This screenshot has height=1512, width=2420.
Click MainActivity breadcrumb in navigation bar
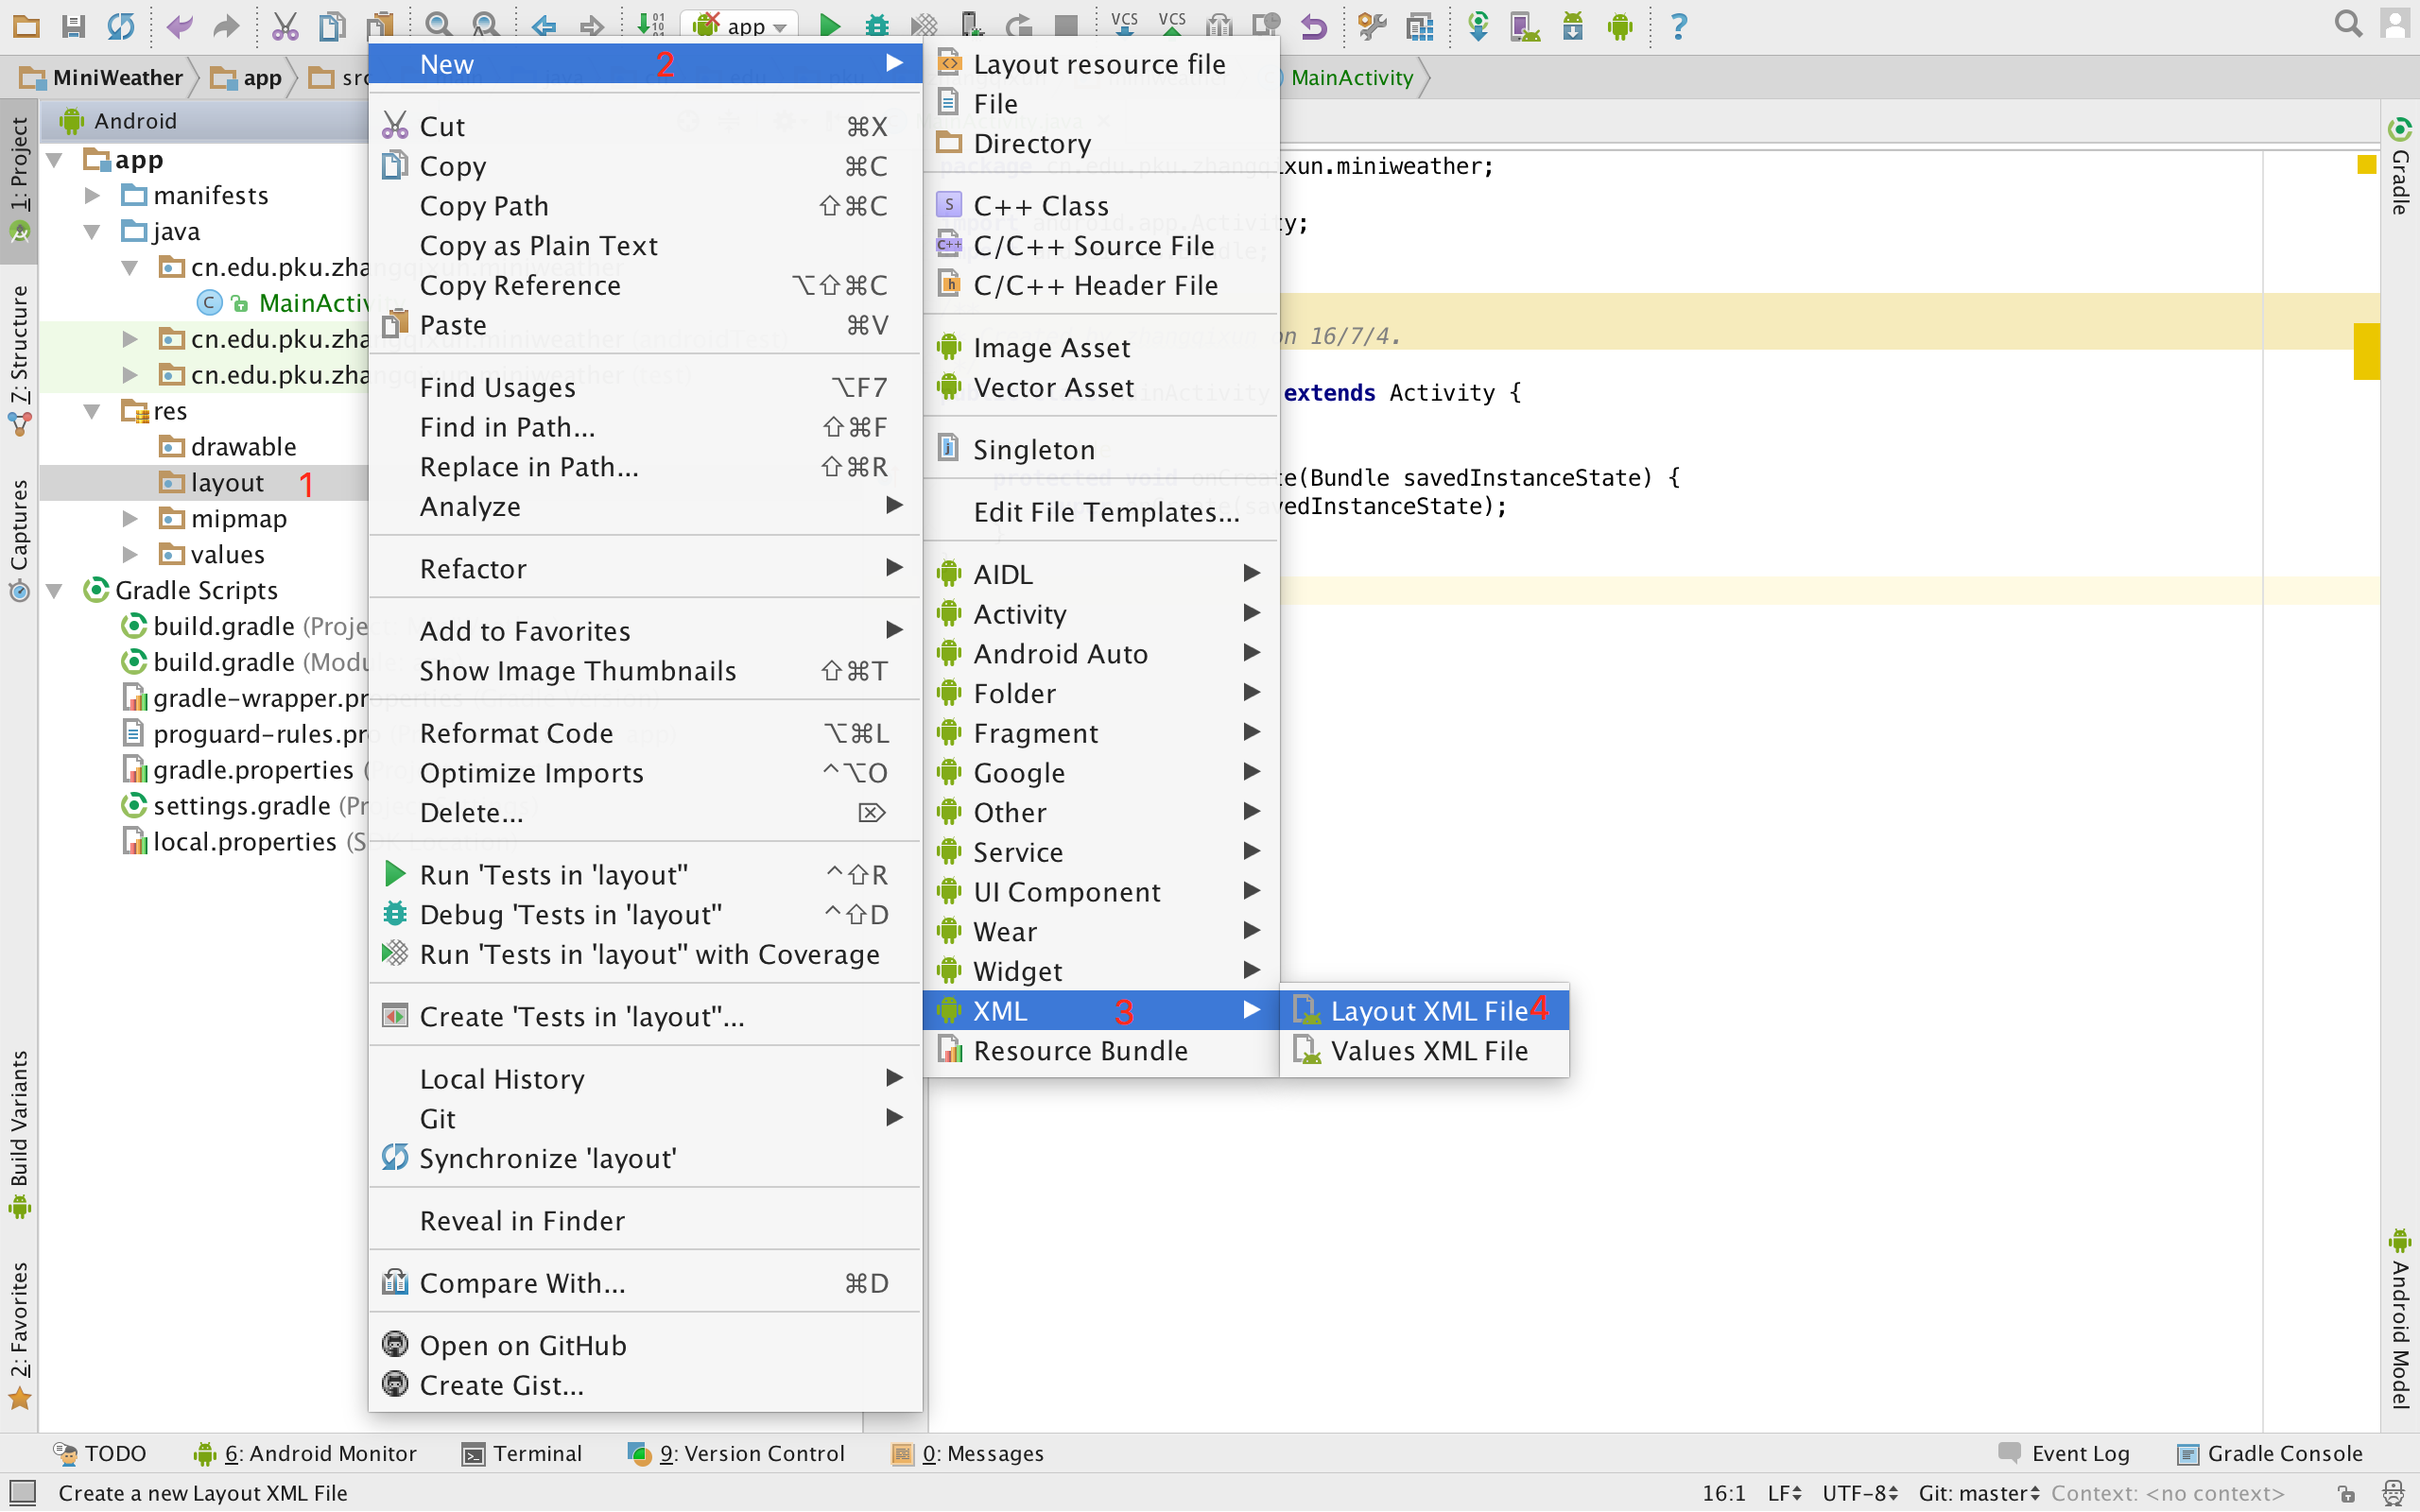point(1352,78)
